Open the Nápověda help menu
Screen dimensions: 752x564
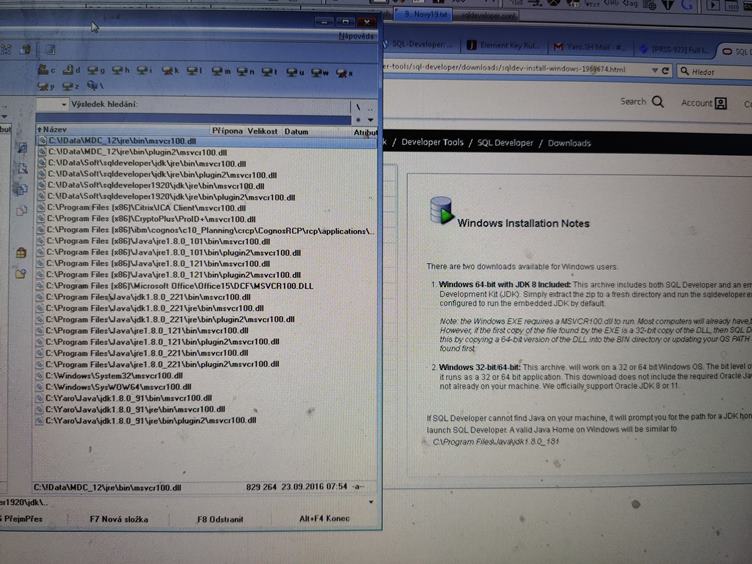click(355, 36)
